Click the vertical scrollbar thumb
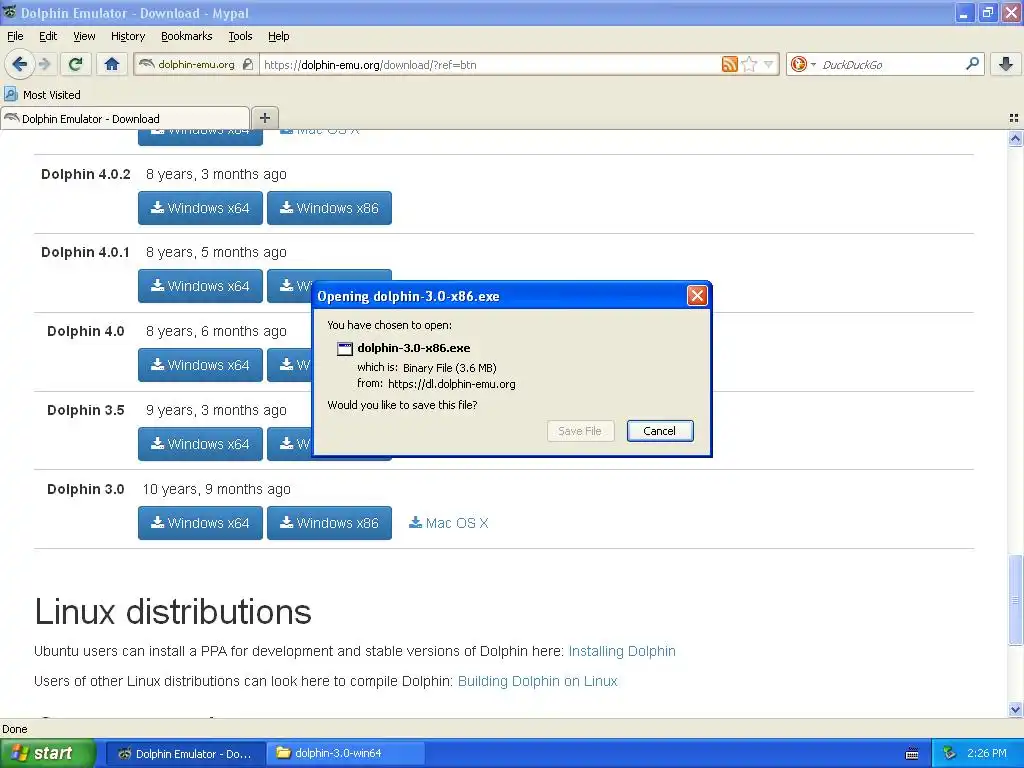This screenshot has height=768, width=1024. click(1015, 600)
